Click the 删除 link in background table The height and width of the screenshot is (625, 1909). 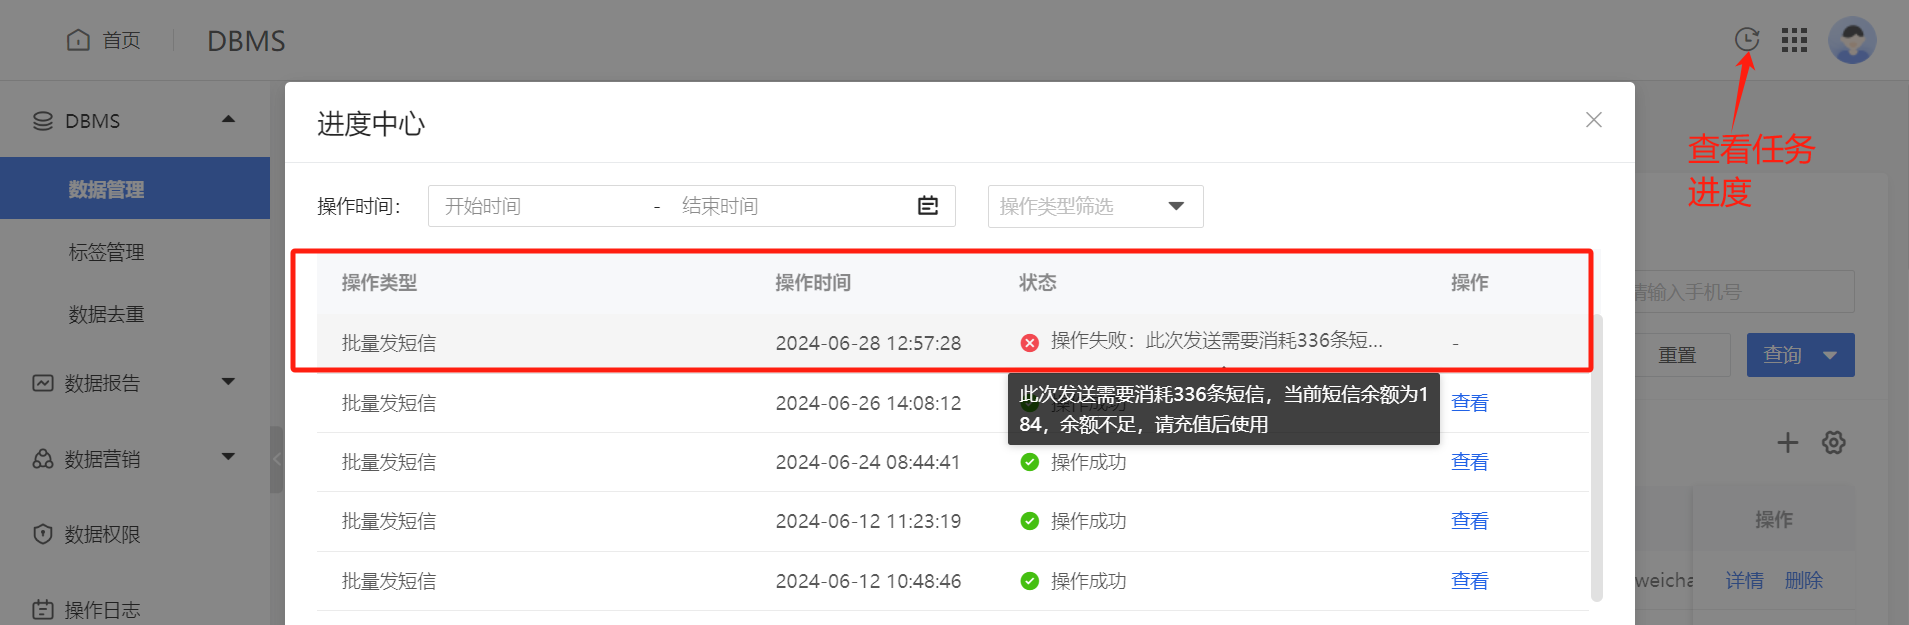tap(1804, 580)
